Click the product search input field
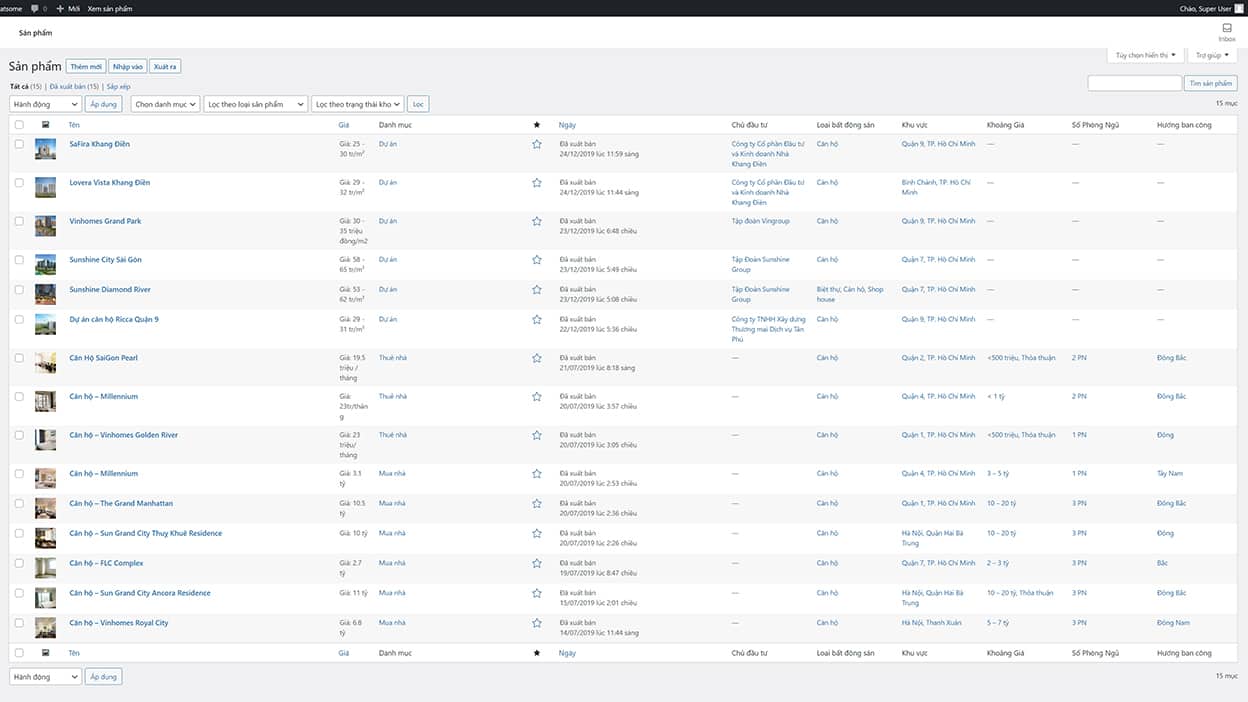Viewport: 1248px width, 702px height. [1134, 83]
